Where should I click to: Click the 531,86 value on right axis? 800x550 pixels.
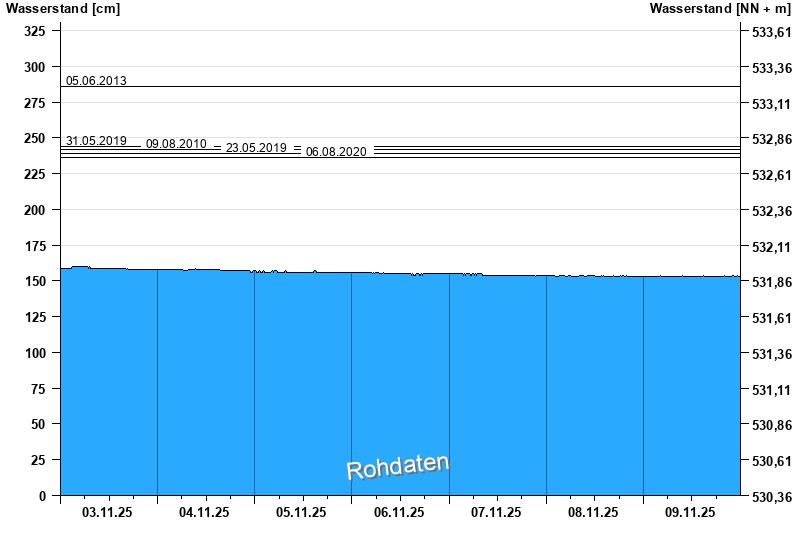point(772,282)
